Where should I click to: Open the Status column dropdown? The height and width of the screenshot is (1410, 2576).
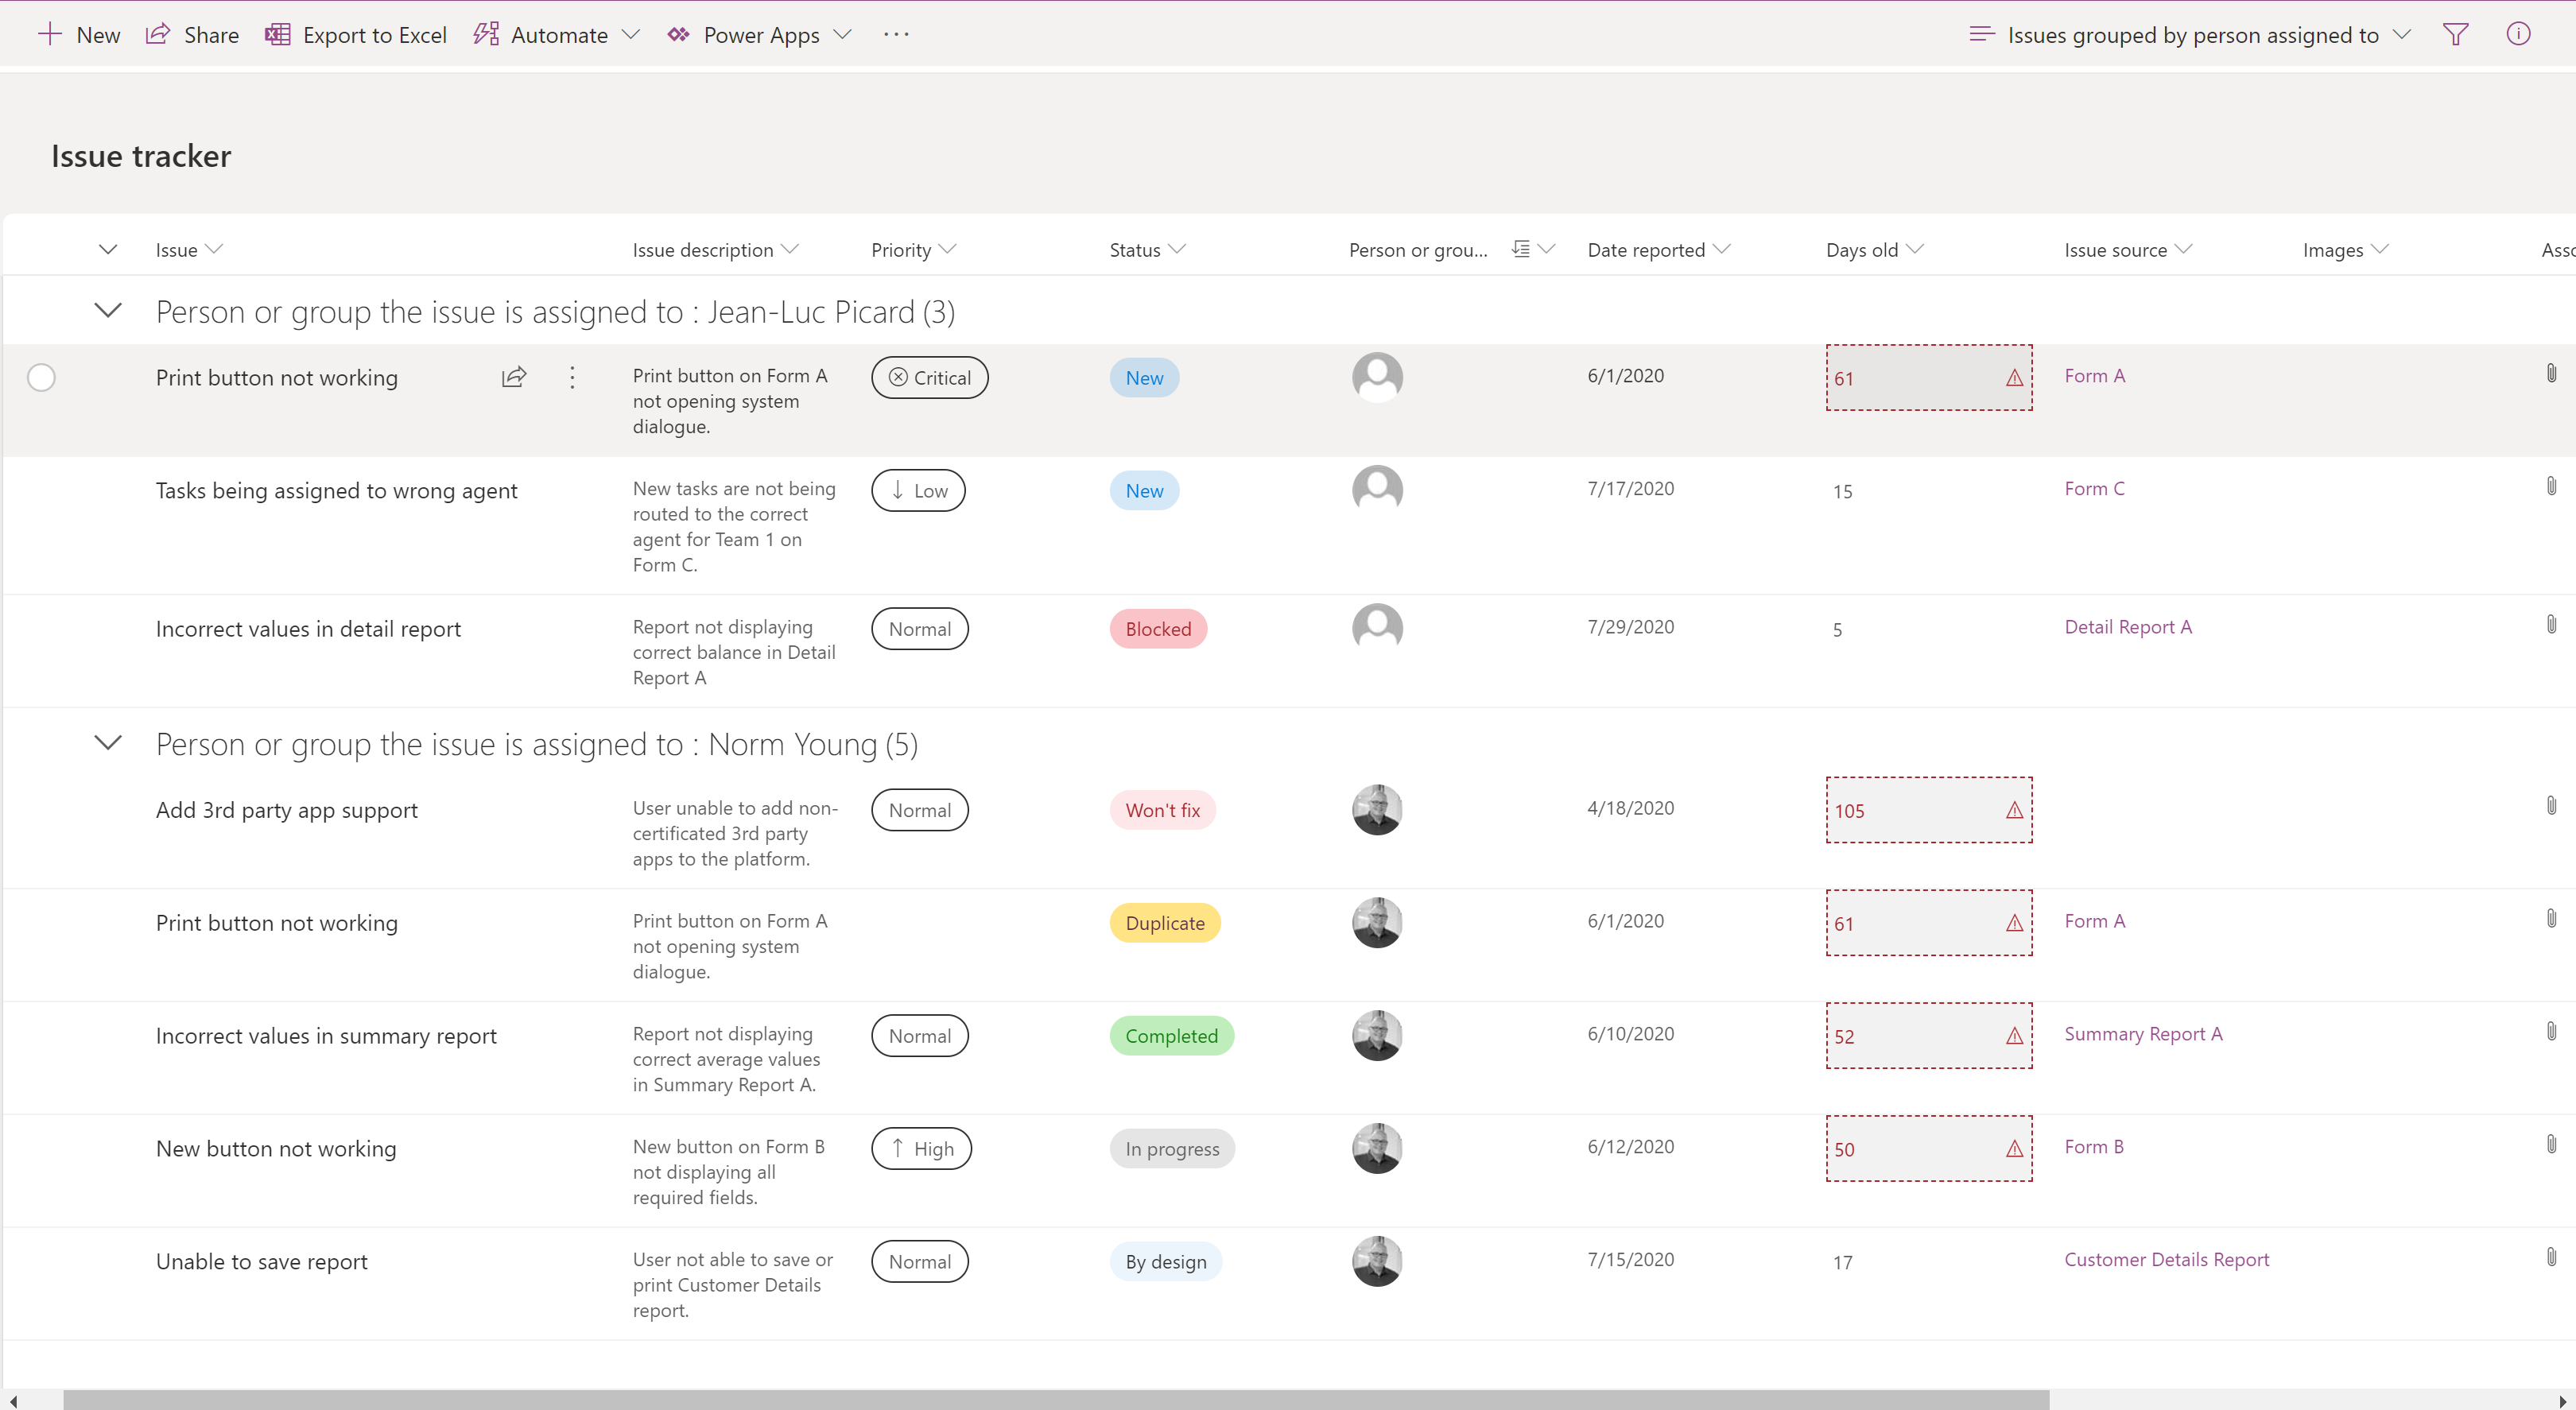(x=1175, y=249)
